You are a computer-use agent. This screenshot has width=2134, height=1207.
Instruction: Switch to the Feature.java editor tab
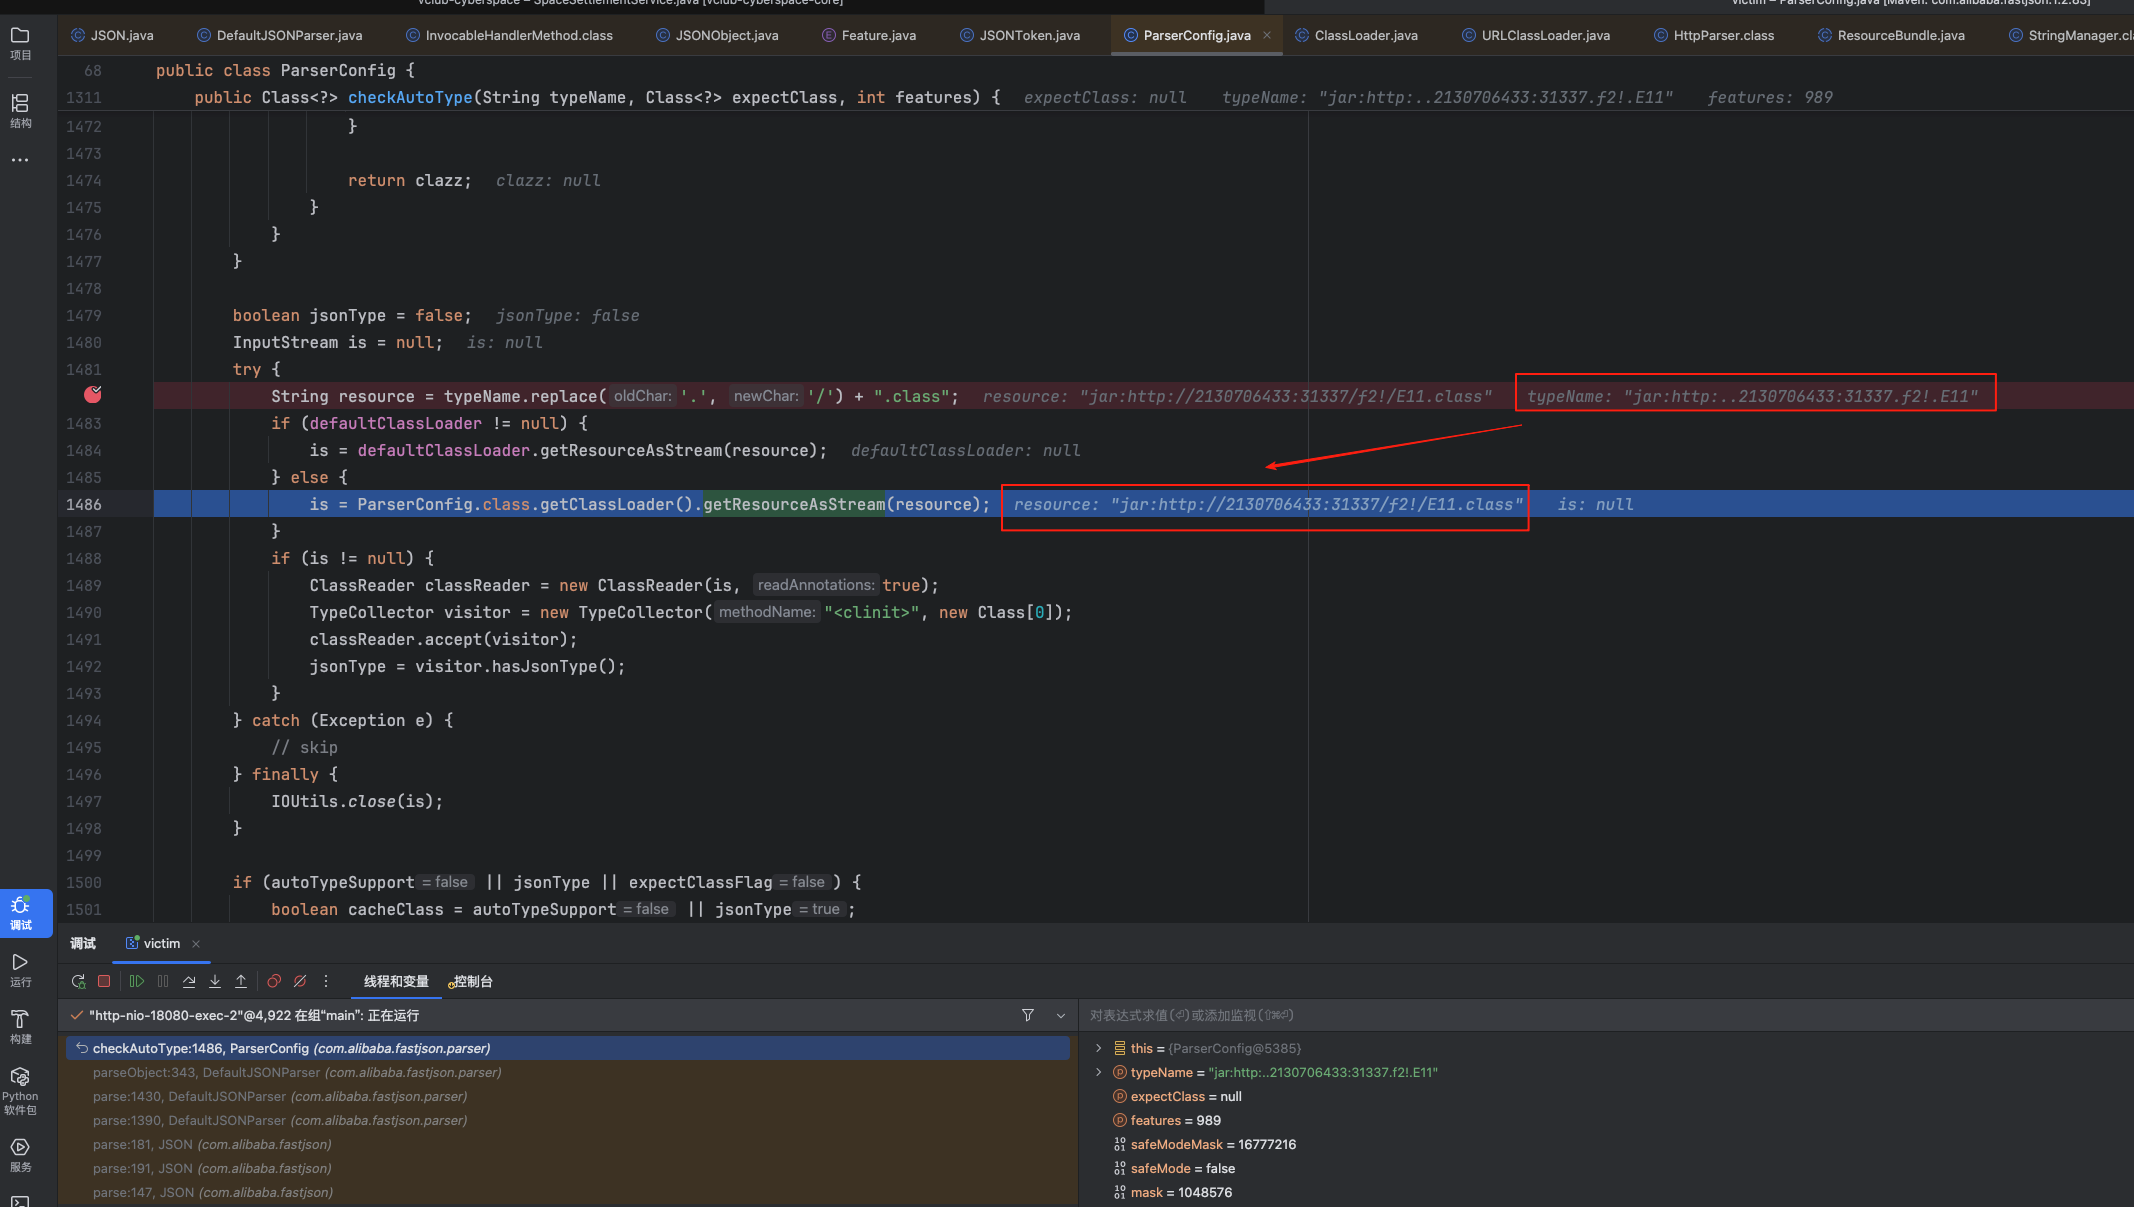pyautogui.click(x=868, y=35)
